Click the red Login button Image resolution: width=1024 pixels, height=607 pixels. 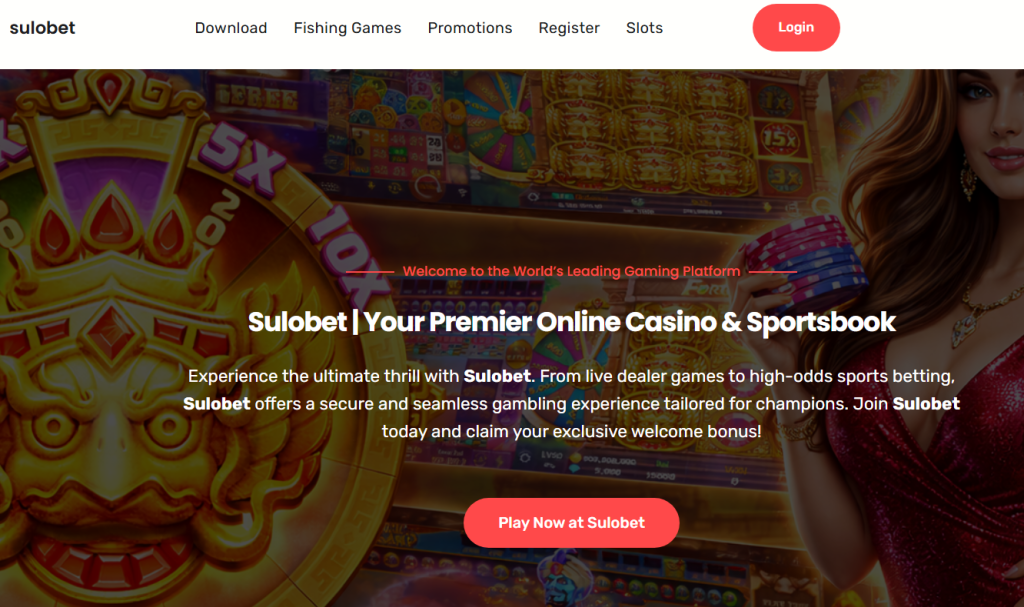click(x=796, y=27)
